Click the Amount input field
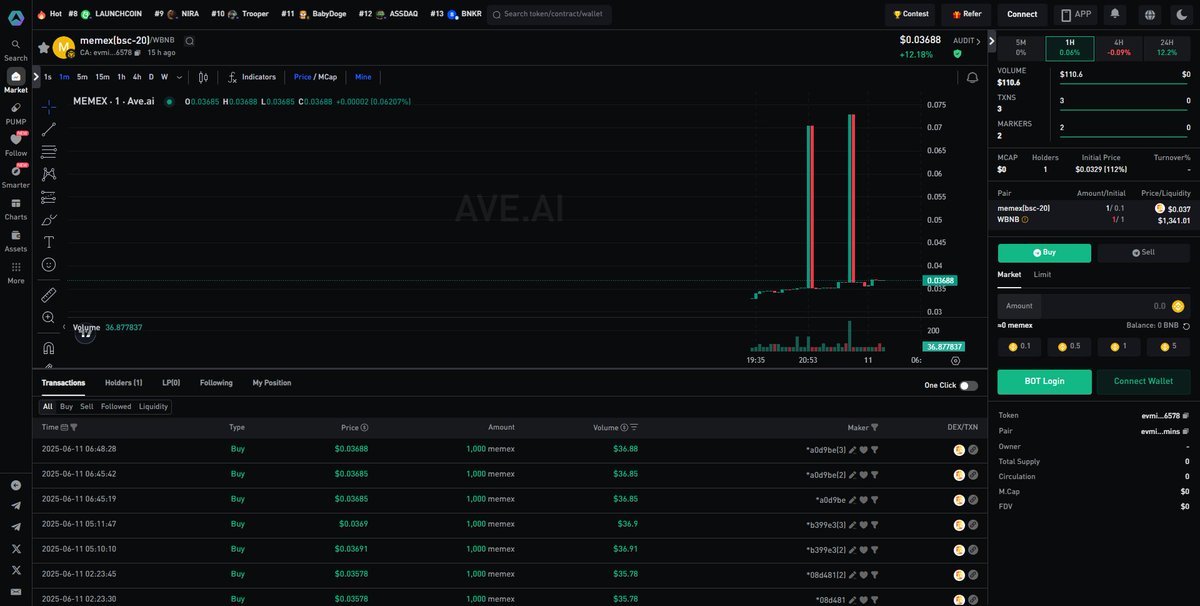 [x=1094, y=306]
